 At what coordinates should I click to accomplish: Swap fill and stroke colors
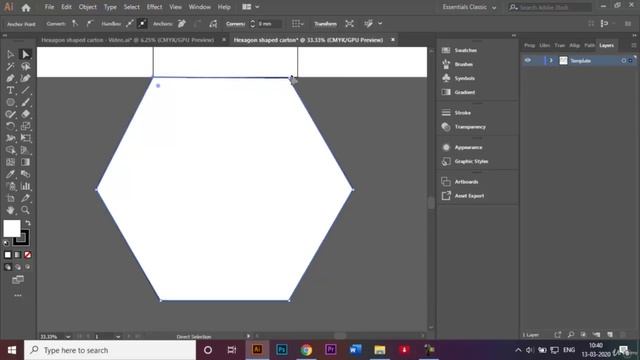coord(27,223)
